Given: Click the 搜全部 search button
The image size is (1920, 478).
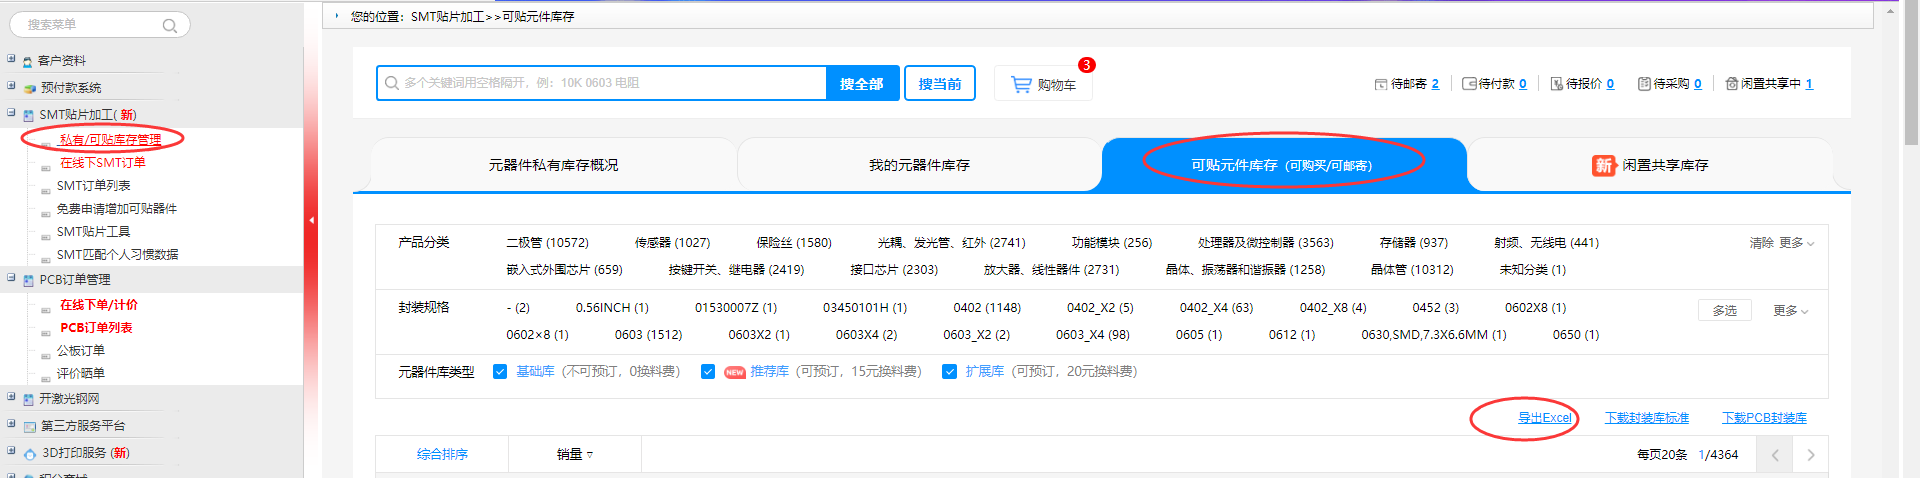Looking at the screenshot, I should coord(861,84).
